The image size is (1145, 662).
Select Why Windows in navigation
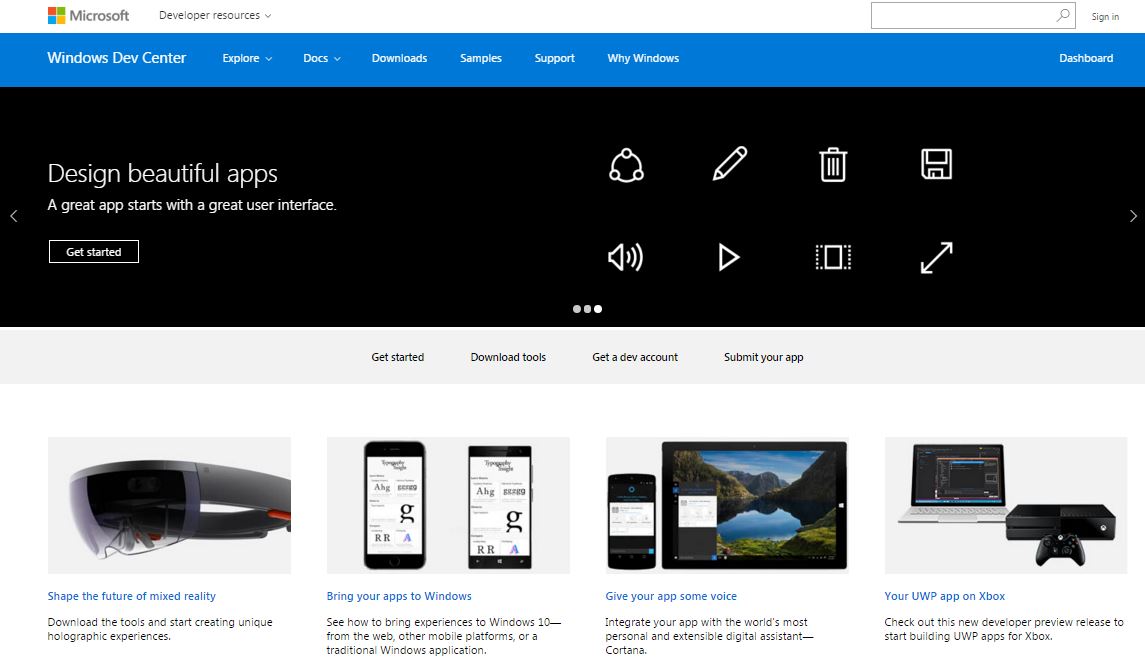click(643, 58)
